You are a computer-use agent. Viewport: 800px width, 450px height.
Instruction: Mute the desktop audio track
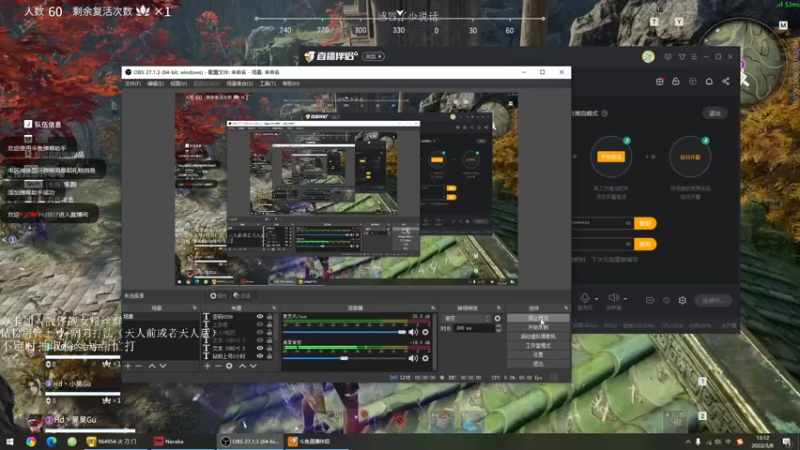click(413, 359)
